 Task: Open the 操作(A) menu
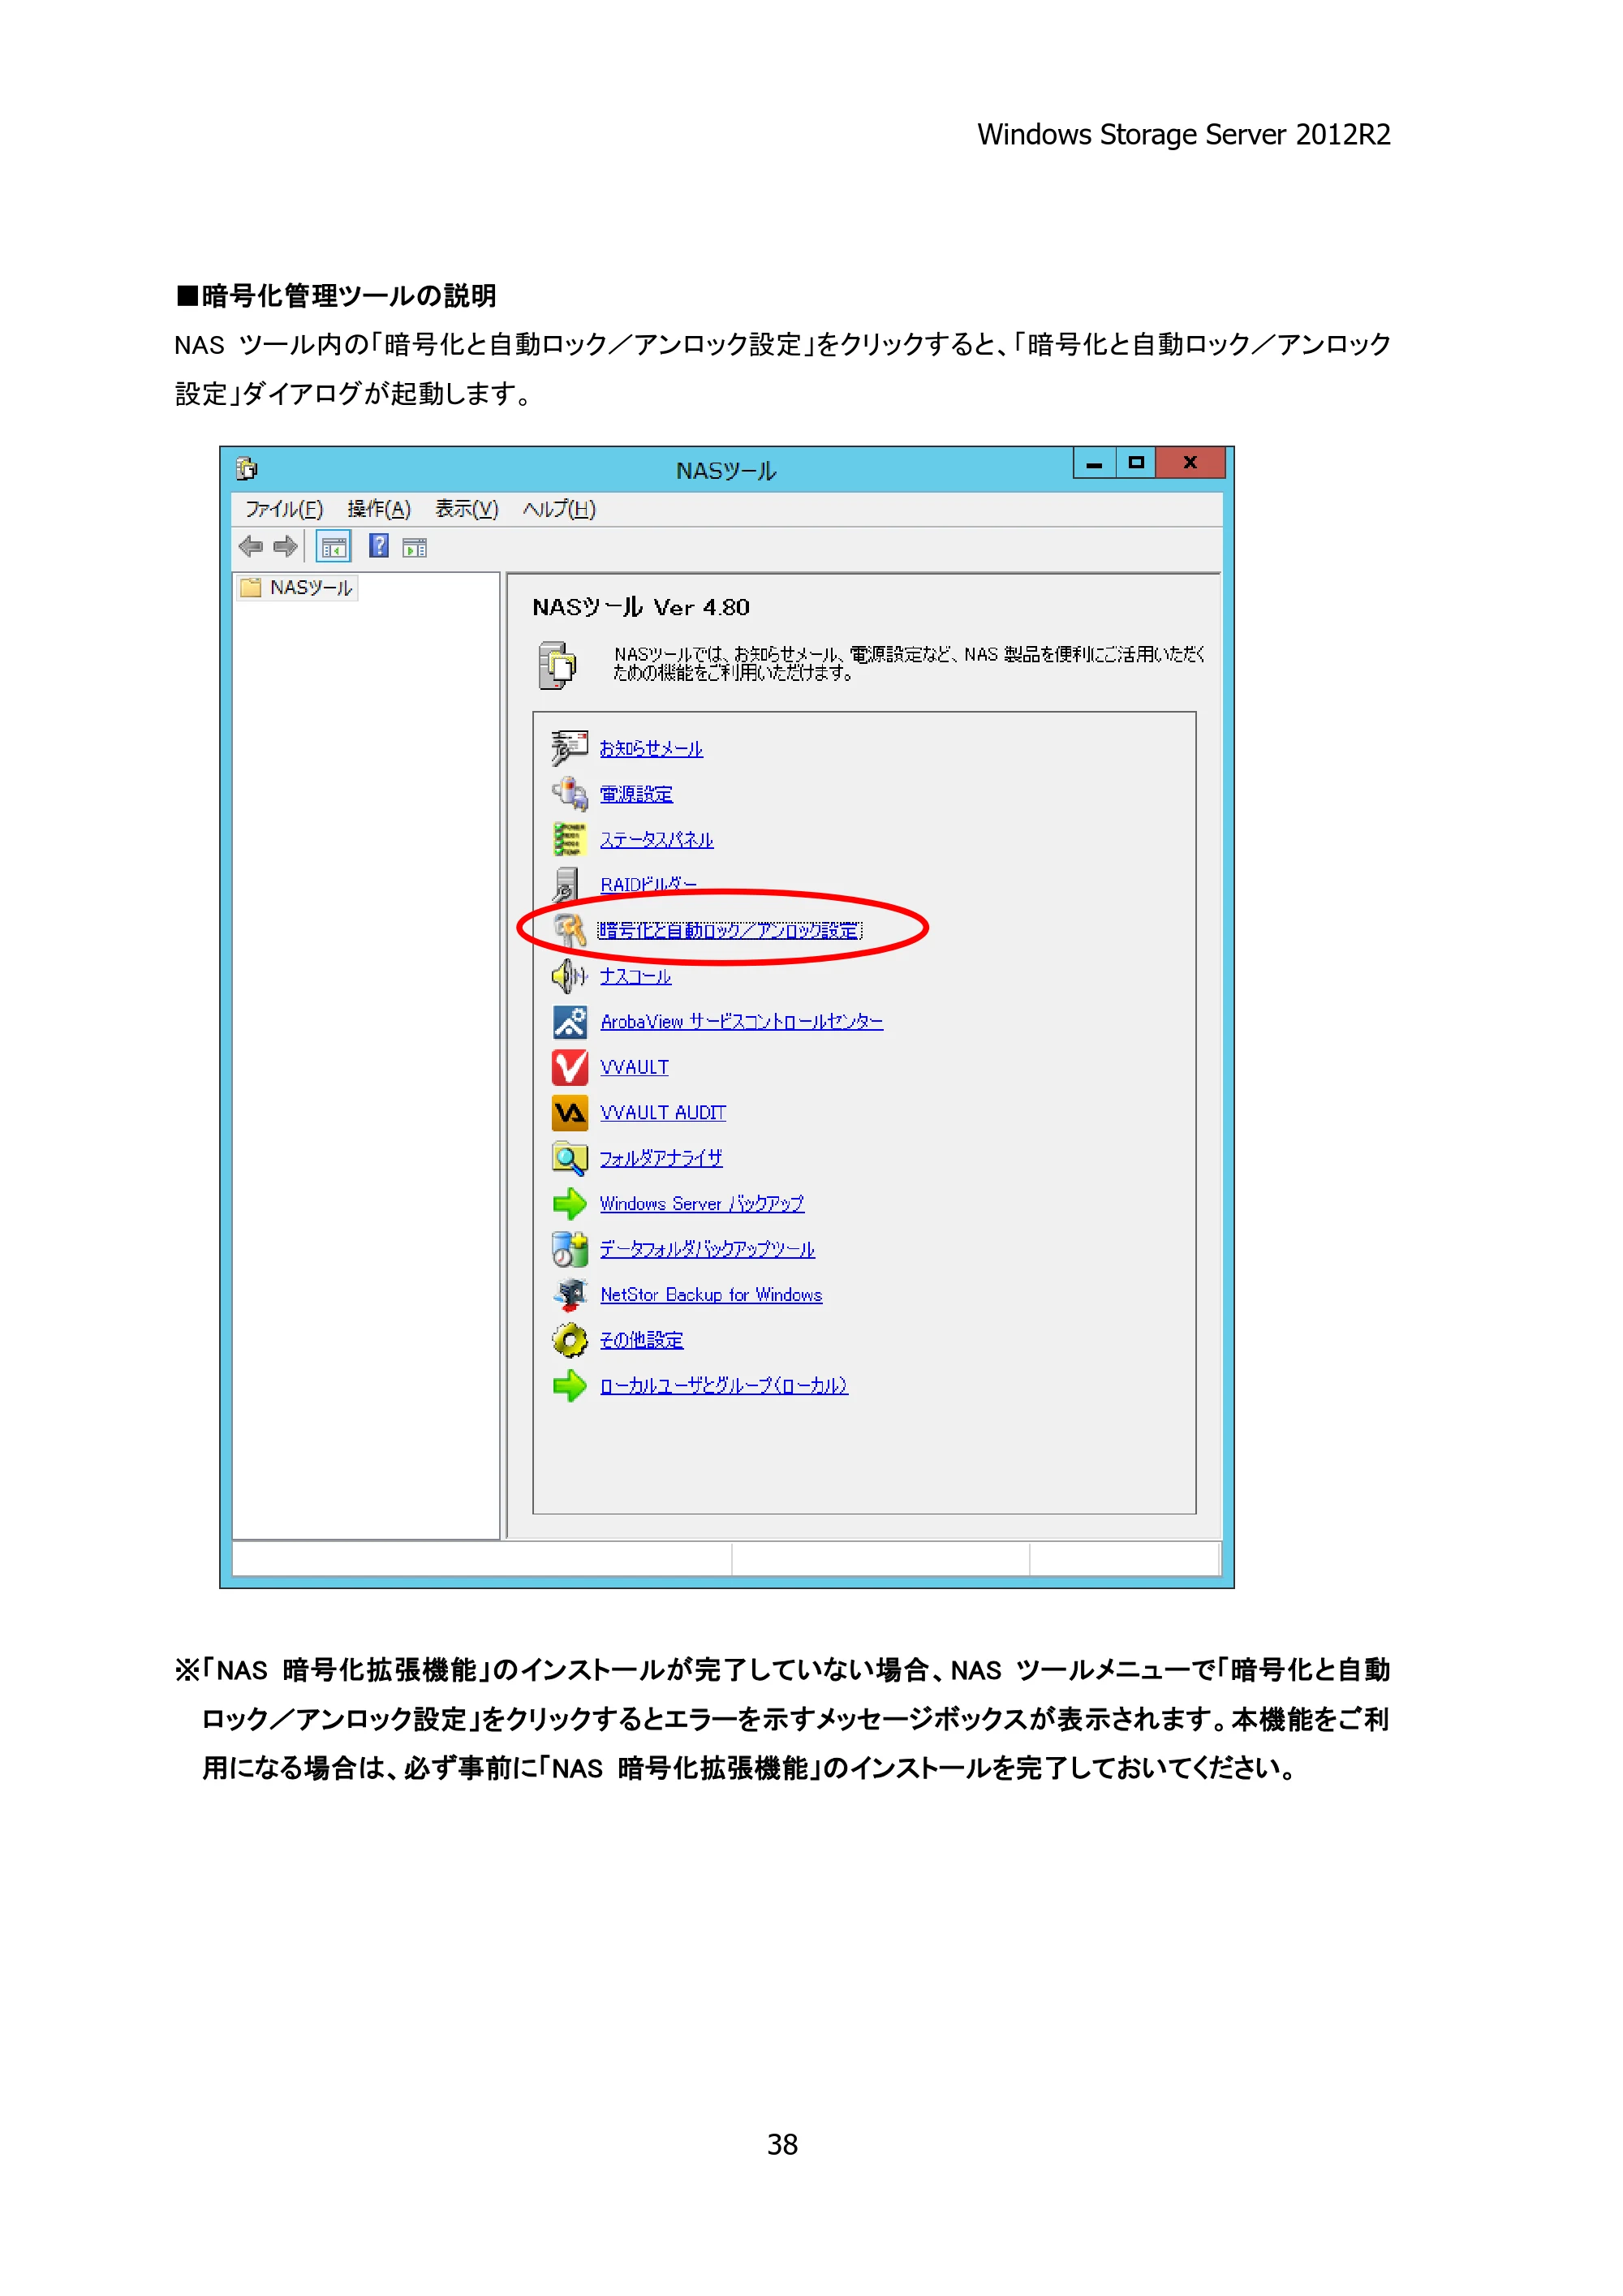tap(379, 509)
